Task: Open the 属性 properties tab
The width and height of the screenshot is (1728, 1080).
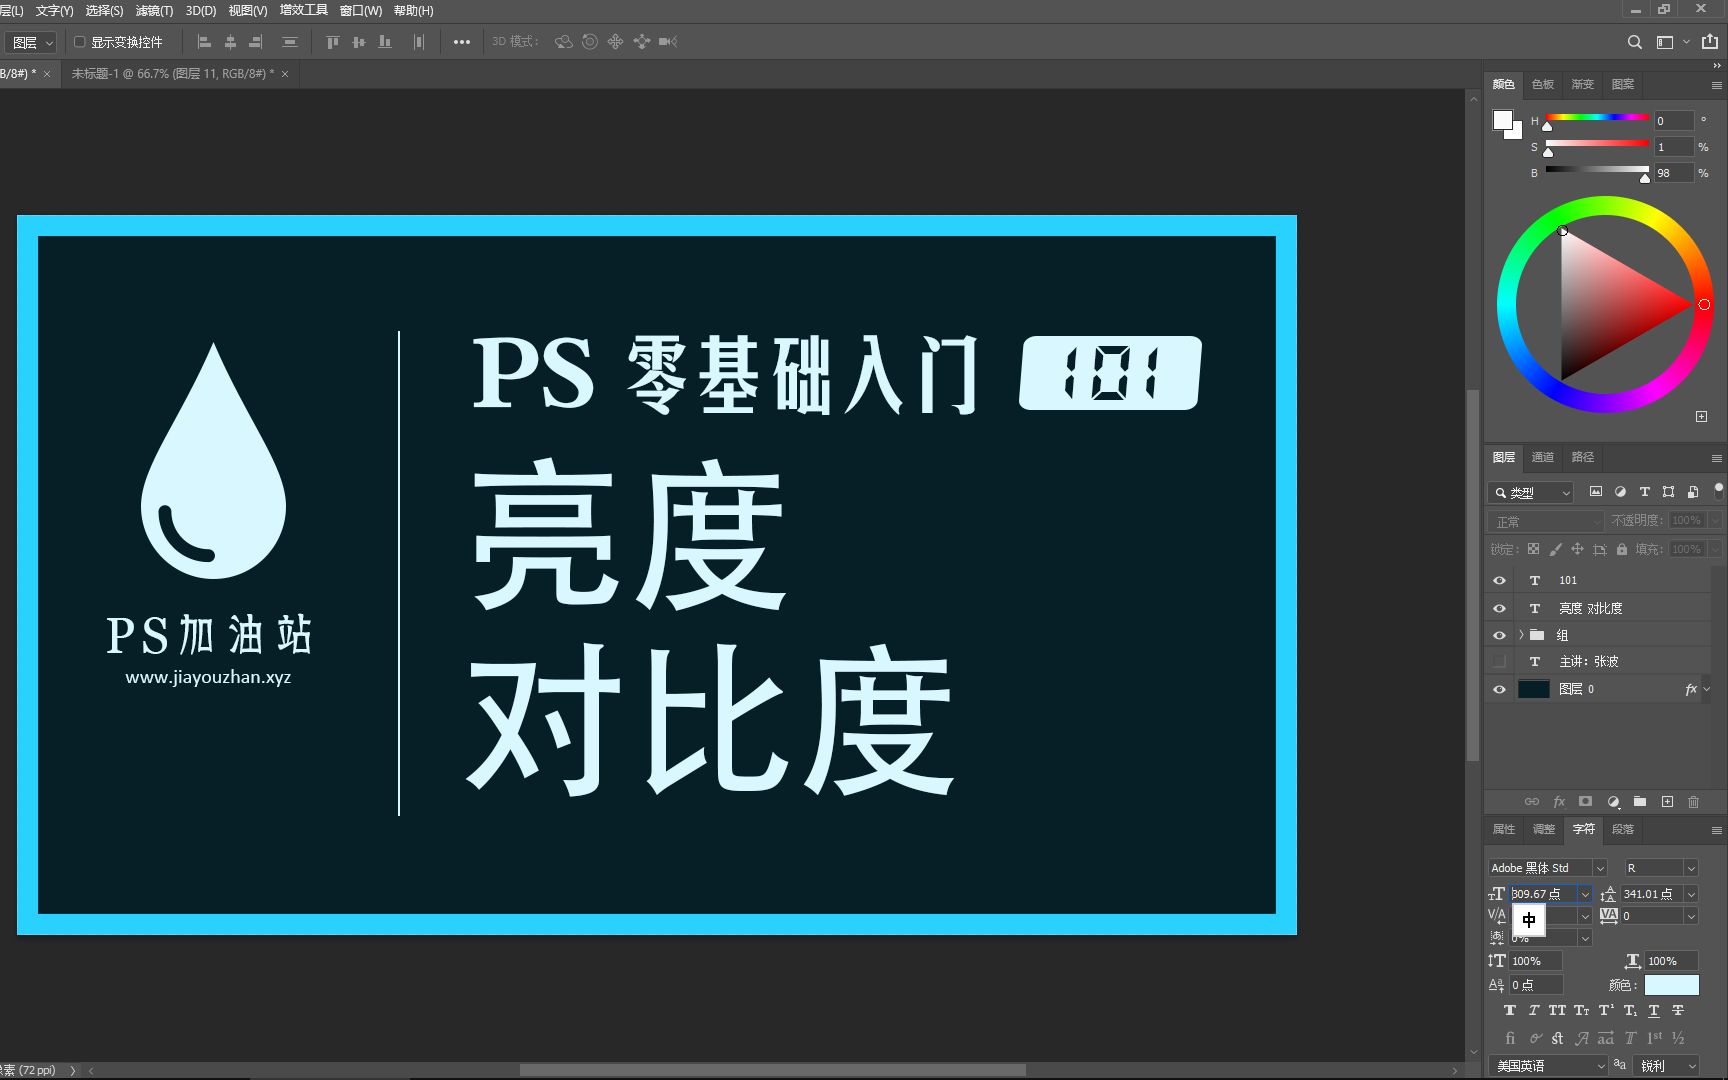Action: (1504, 829)
